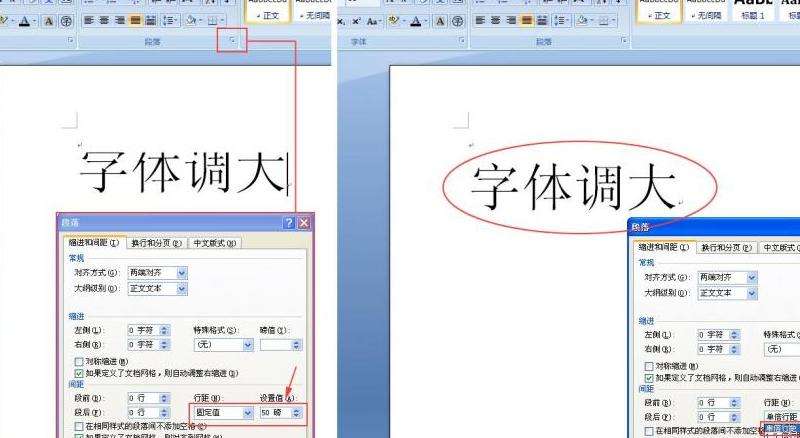Click Align Left icon in right Word window
The width and height of the screenshot is (800, 438).
tap(480, 20)
